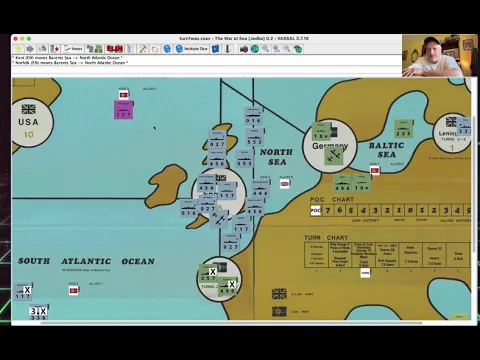Select the 4 4 4 ship counter in North Sea
The height and width of the screenshot is (360, 480).
(x=260, y=189)
